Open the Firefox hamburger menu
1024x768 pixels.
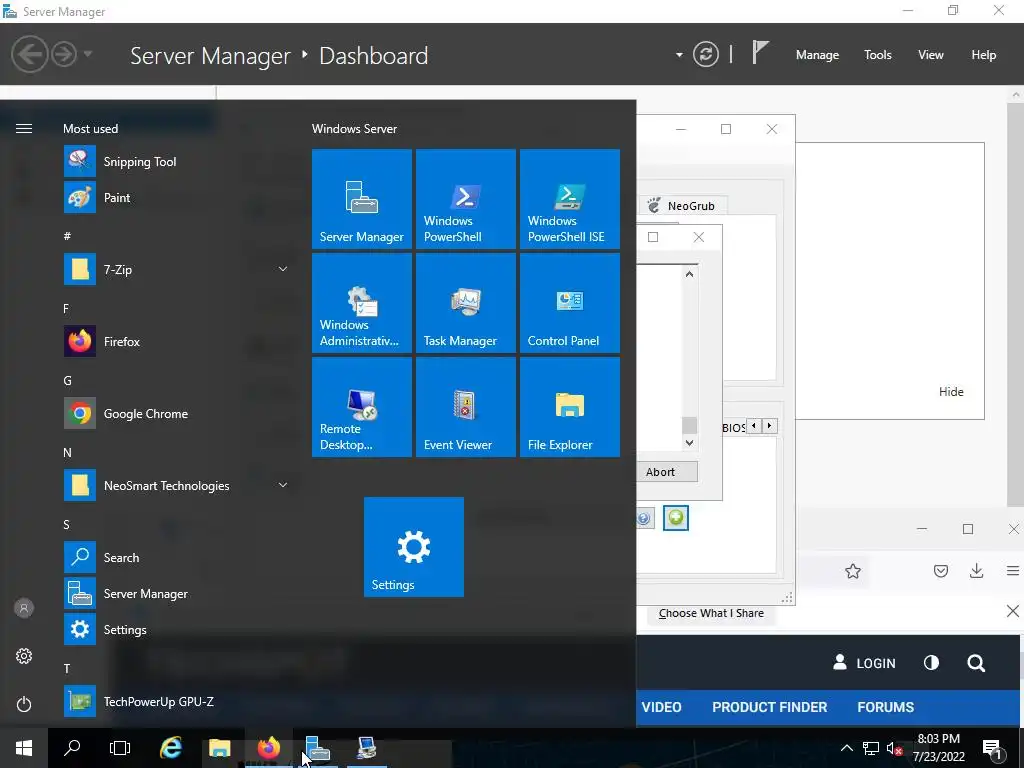click(1013, 571)
